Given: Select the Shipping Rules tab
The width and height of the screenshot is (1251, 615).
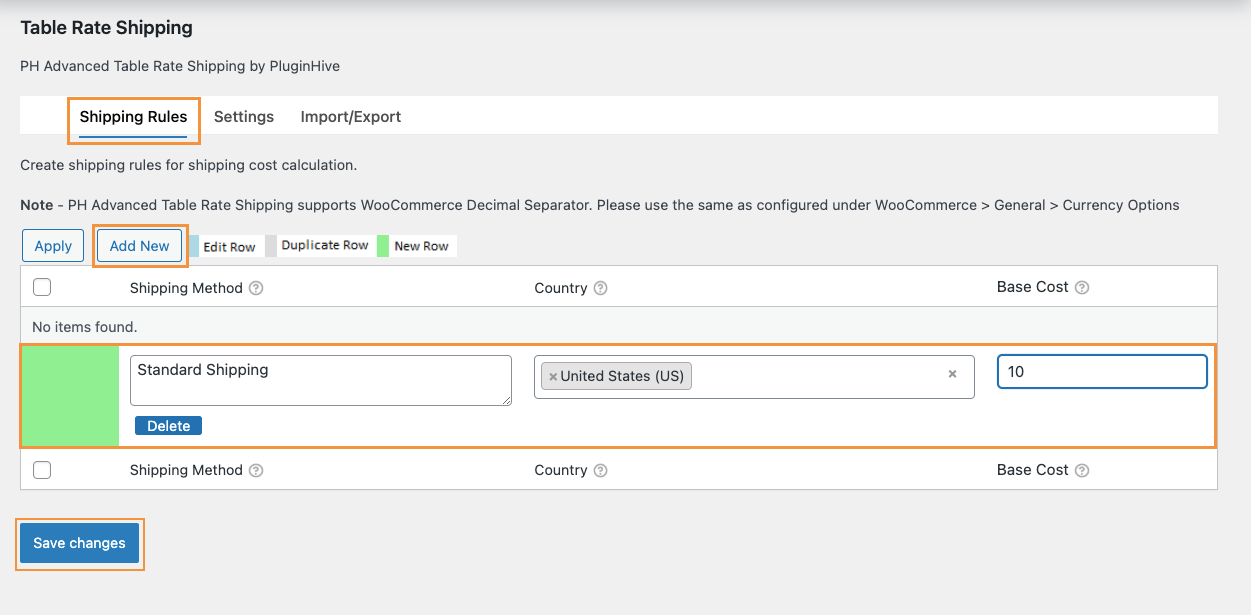Looking at the screenshot, I should [133, 117].
